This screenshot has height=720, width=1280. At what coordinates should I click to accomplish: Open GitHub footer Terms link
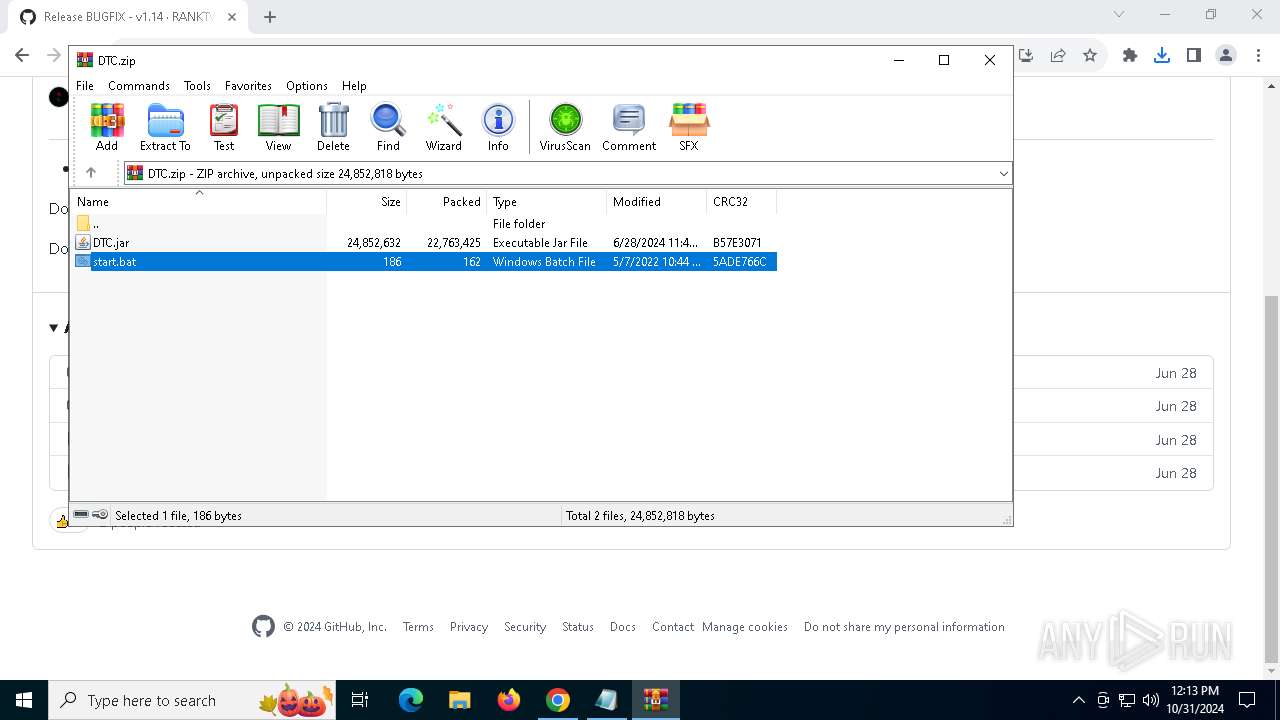(x=418, y=627)
